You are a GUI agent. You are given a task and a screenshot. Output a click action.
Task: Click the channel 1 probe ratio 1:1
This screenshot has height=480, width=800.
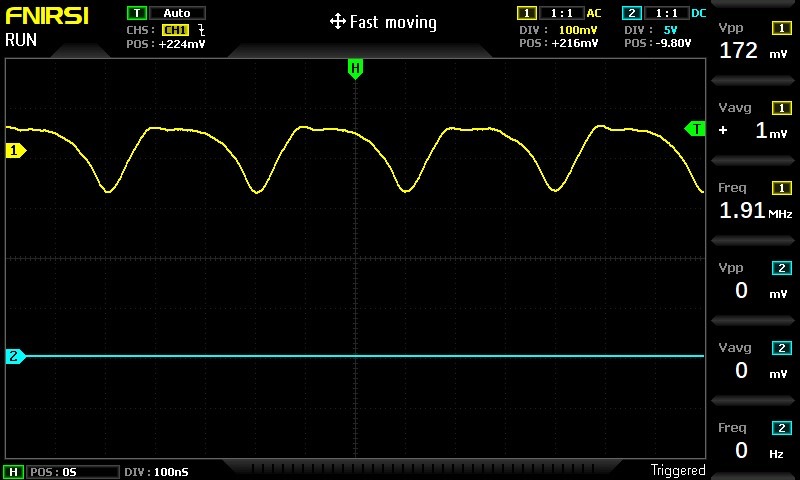[x=561, y=13]
